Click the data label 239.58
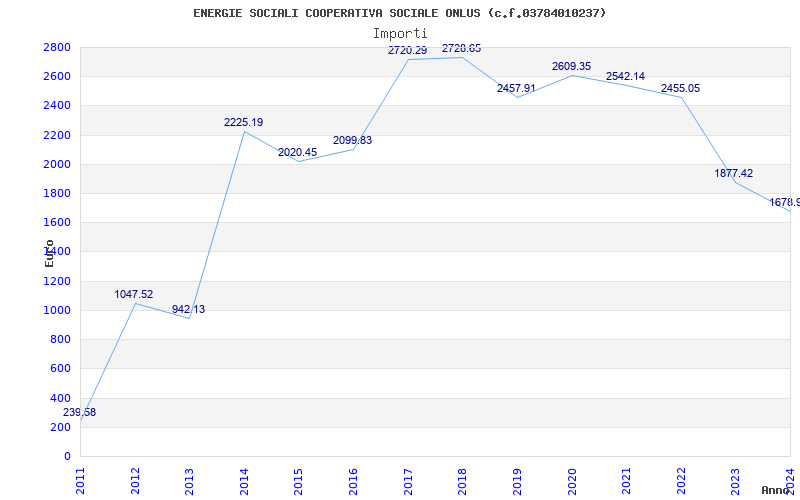 [x=80, y=412]
